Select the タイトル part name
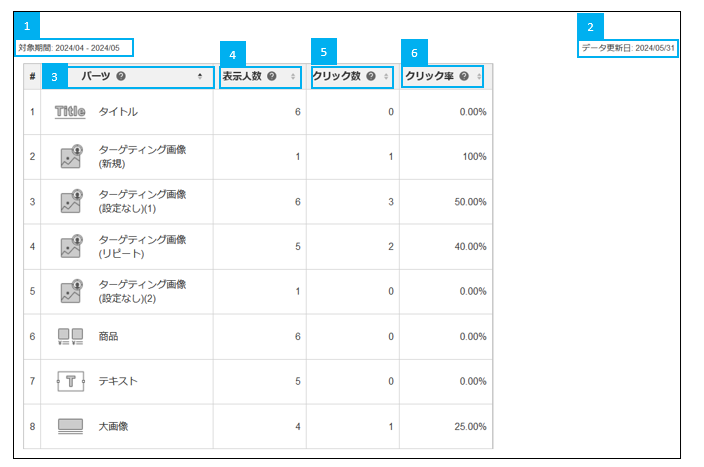 pos(118,112)
